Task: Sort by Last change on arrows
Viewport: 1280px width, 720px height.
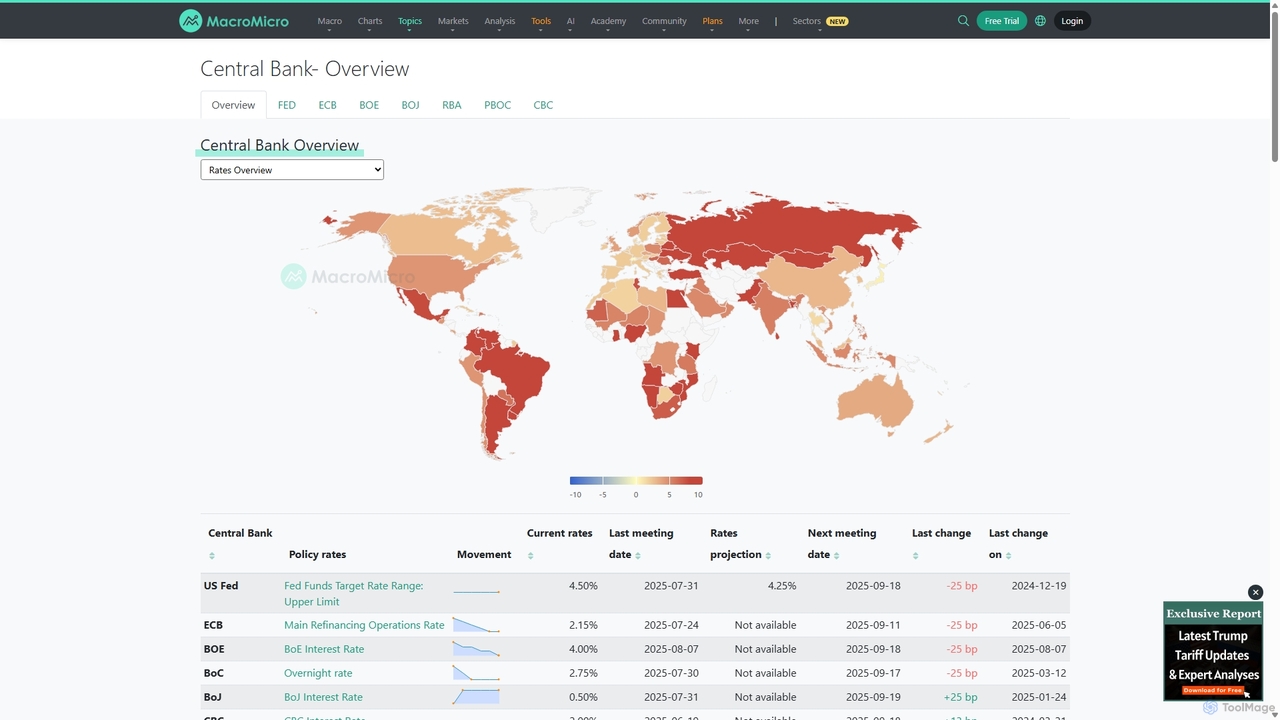Action: click(1009, 556)
